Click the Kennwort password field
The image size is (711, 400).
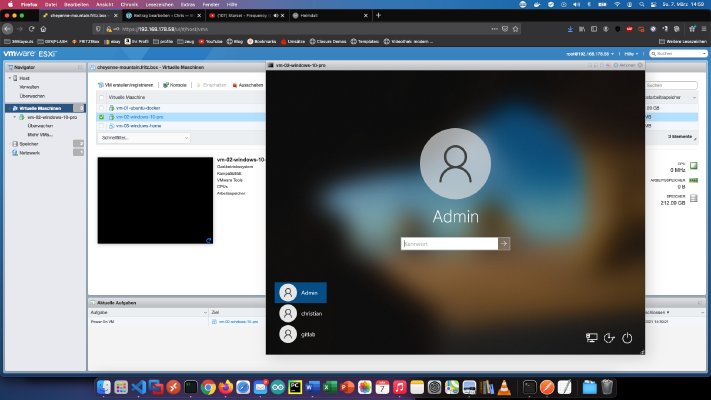449,244
